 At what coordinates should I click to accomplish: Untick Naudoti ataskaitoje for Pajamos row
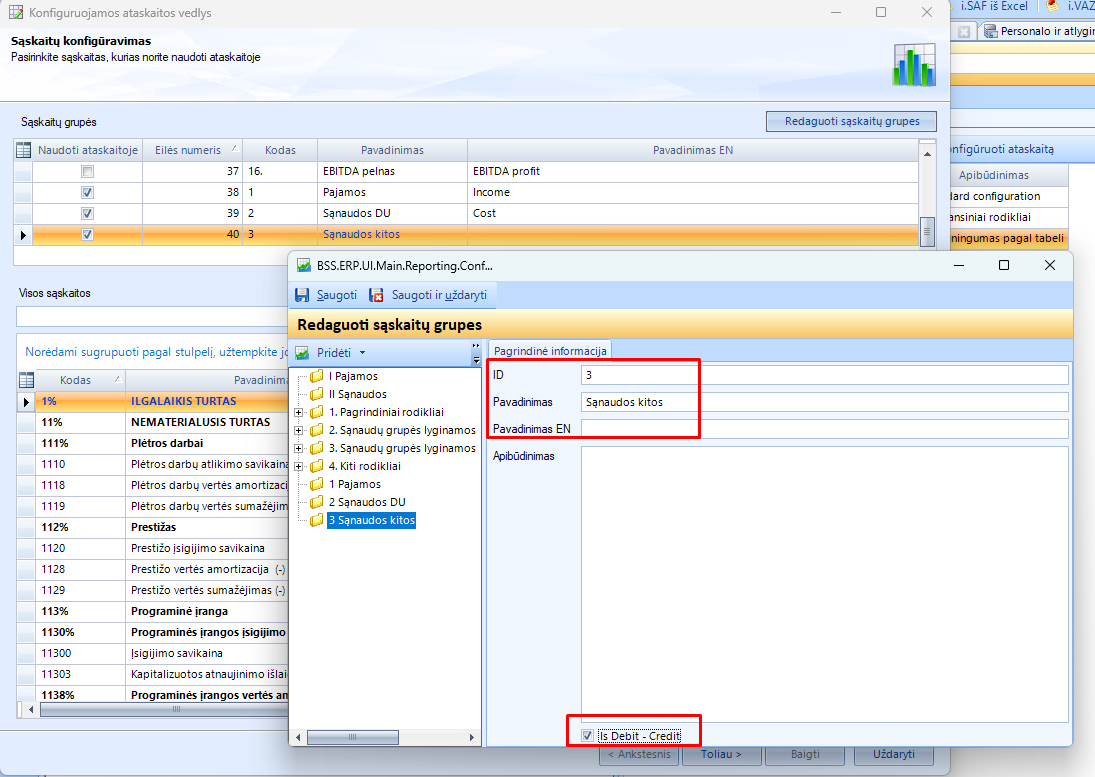click(x=88, y=192)
